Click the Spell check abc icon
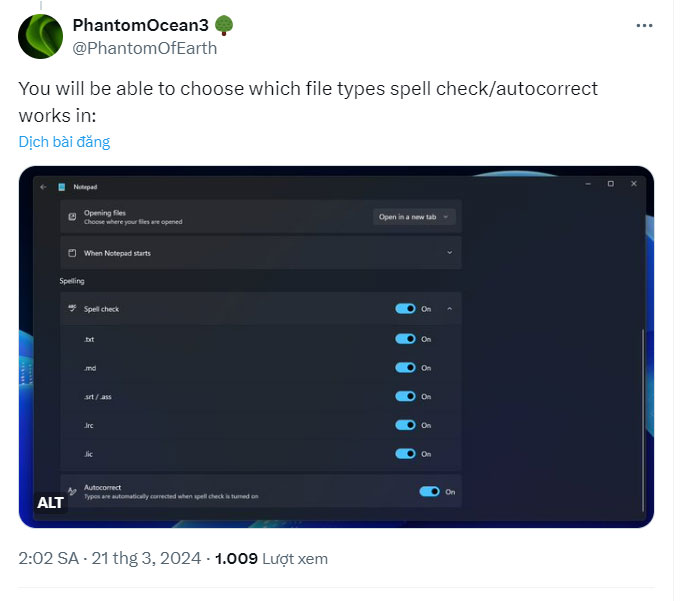This screenshot has height=601, width=692. [72, 309]
